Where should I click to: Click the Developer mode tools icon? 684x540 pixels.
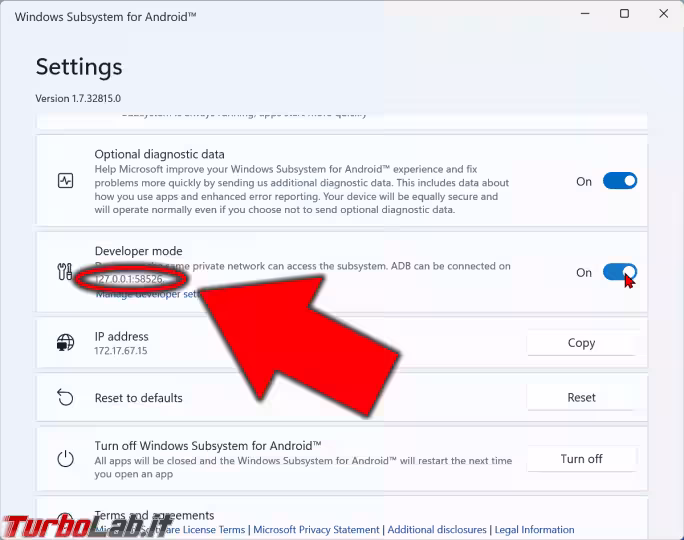65,271
